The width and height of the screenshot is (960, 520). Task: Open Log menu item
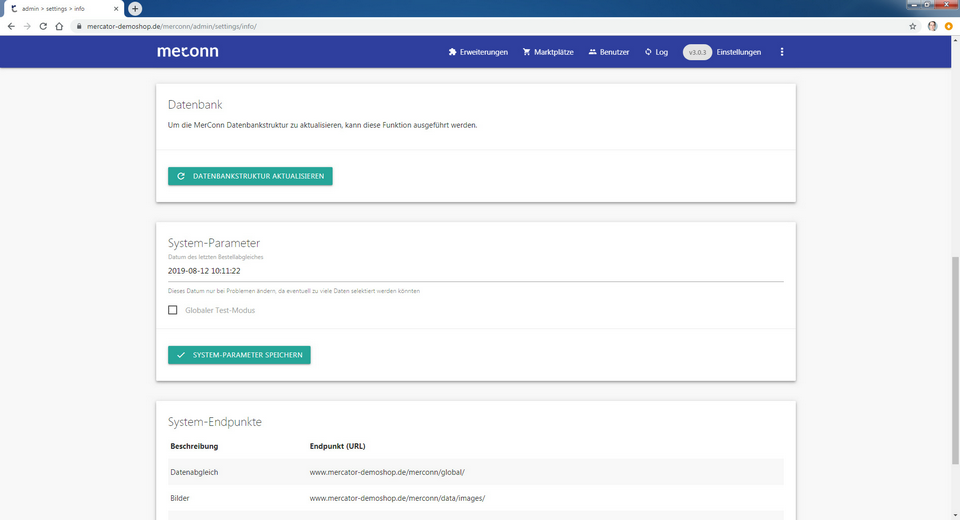pos(656,52)
